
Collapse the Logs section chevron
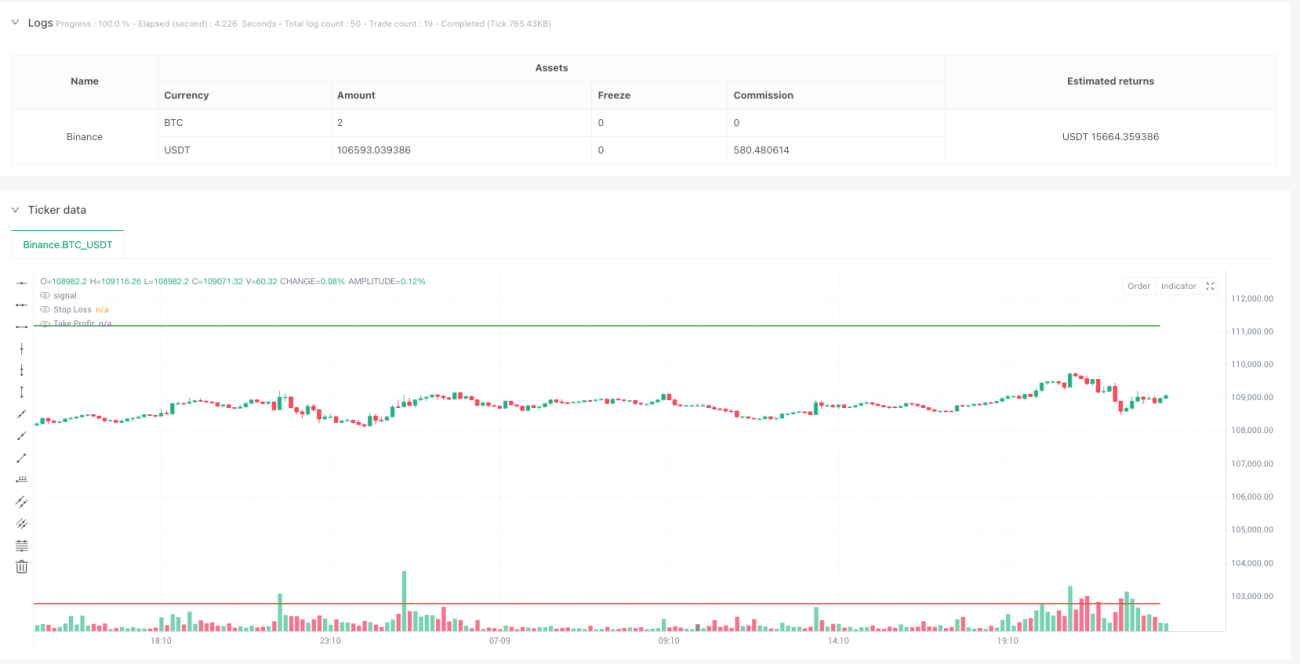coord(15,23)
